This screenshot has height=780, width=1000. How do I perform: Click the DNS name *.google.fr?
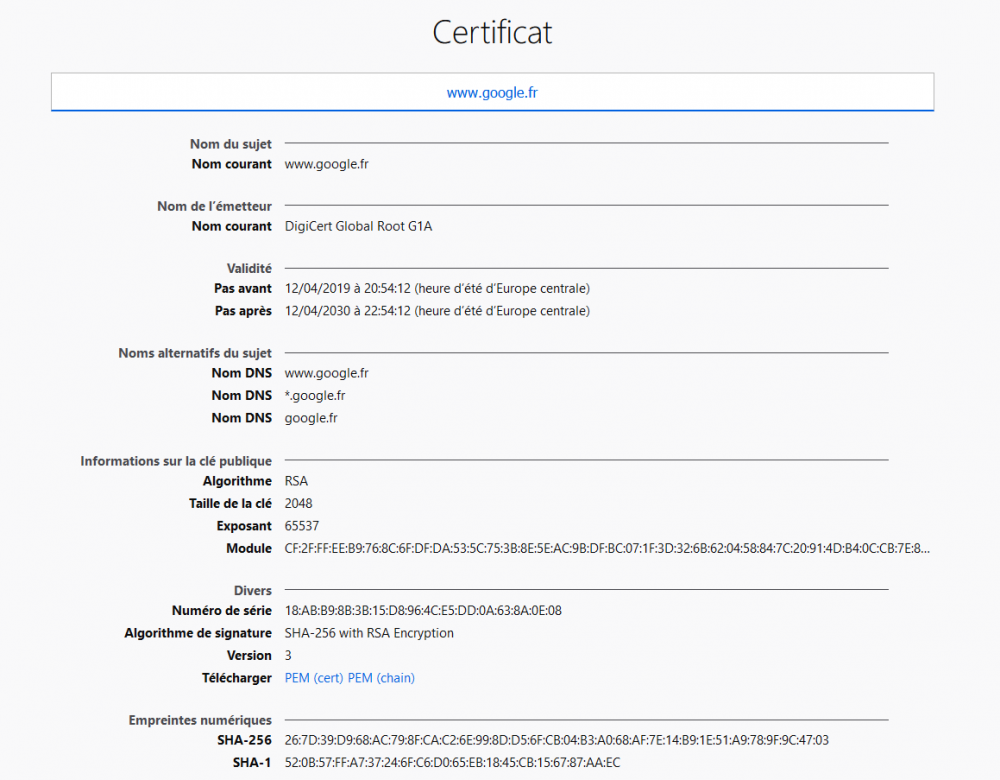point(316,395)
